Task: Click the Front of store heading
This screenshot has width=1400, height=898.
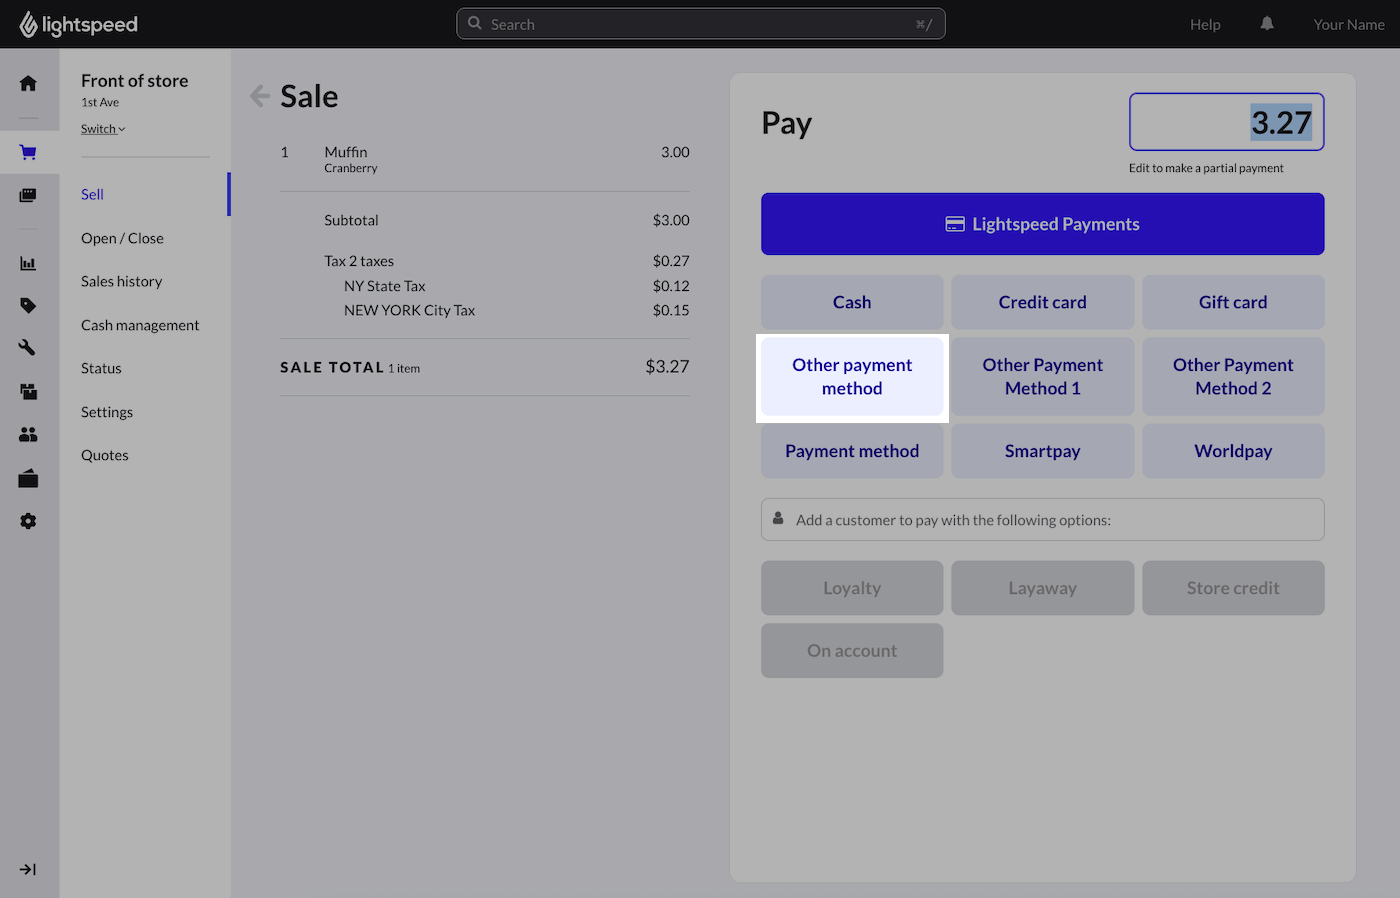Action: click(x=135, y=81)
